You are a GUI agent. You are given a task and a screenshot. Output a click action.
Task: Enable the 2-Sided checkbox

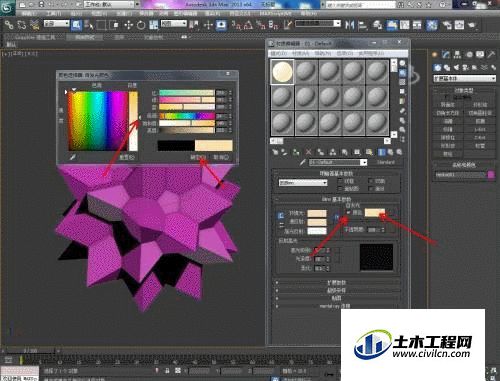[x=371, y=181]
